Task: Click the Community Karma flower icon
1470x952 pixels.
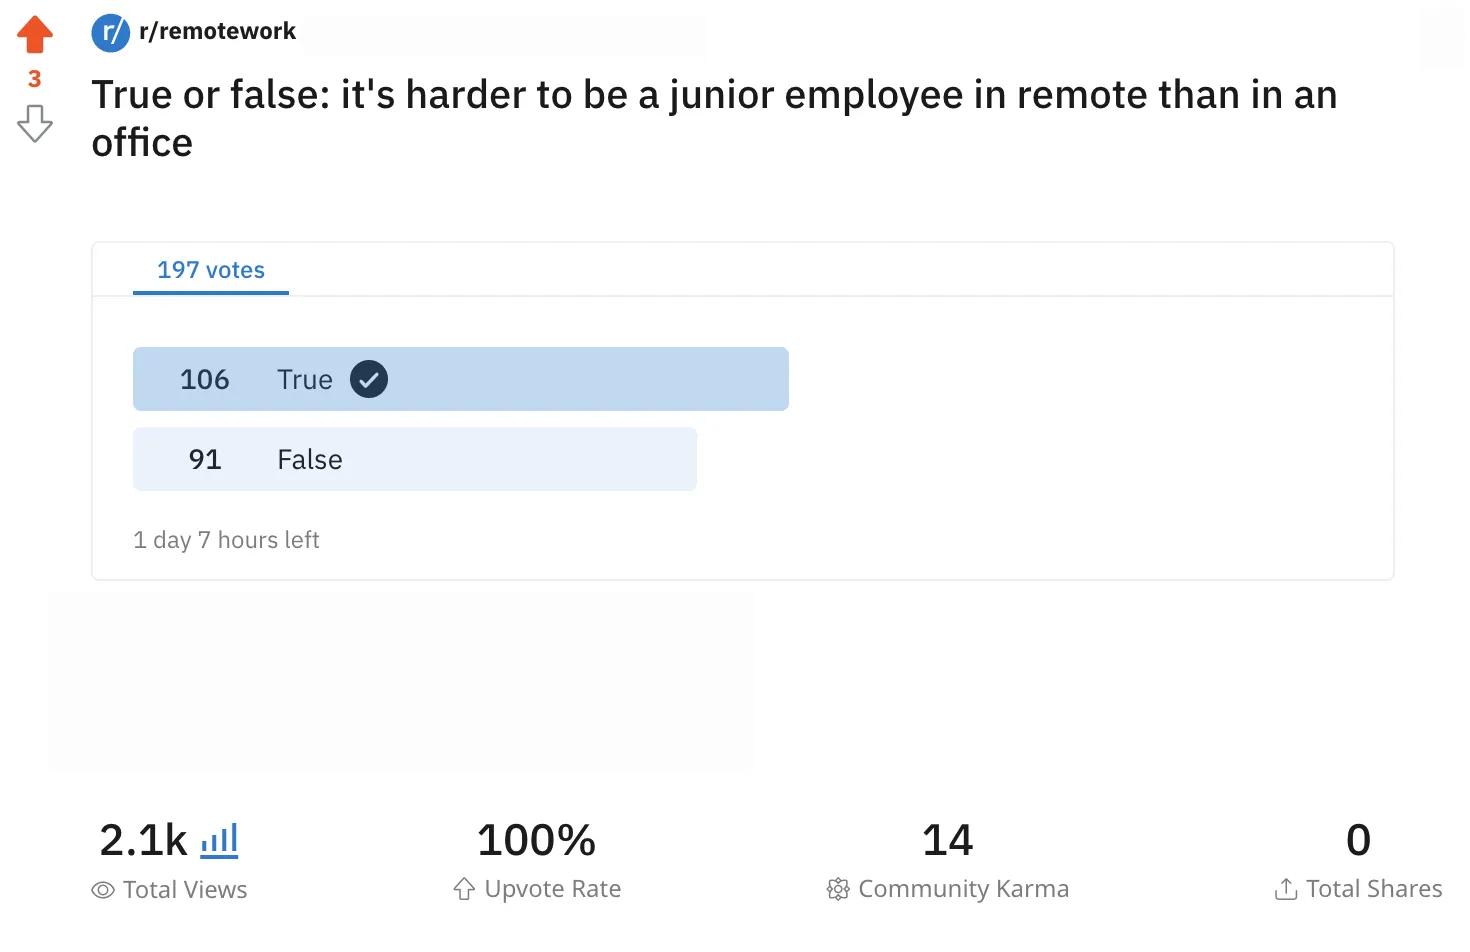Action: (x=838, y=889)
